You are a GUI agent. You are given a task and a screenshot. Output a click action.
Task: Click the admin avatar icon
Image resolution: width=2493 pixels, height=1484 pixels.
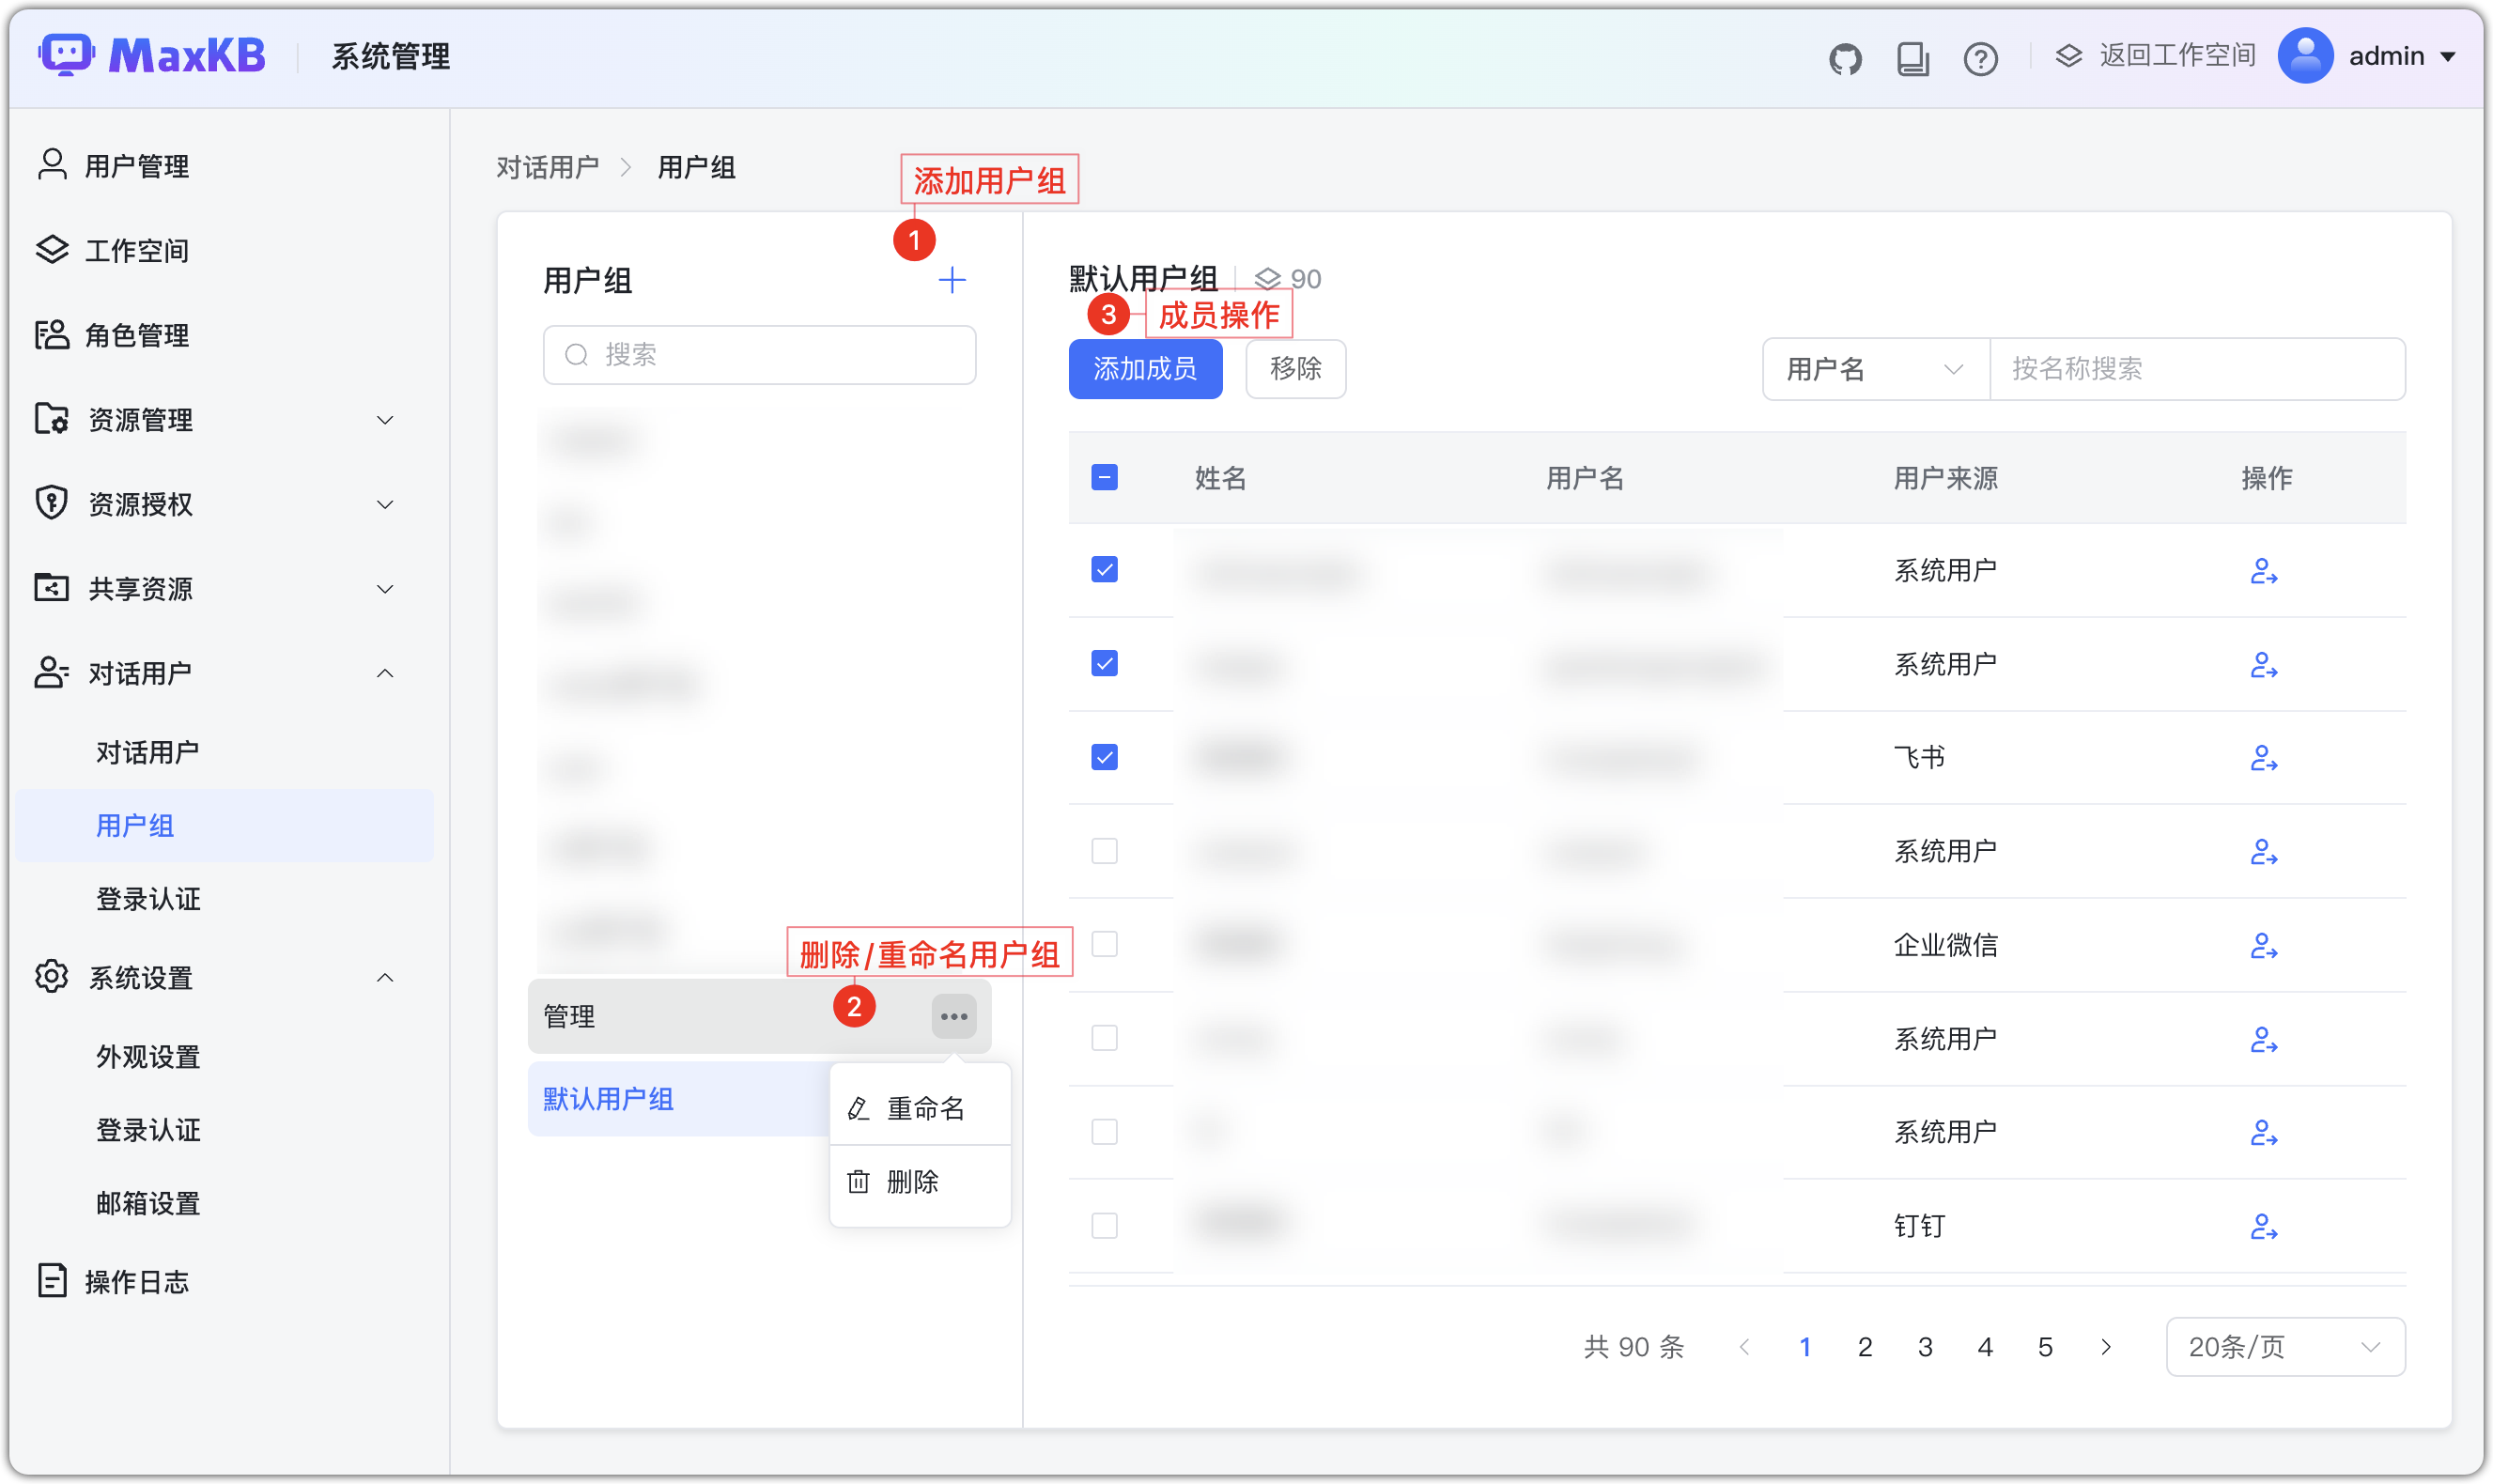[x=2307, y=55]
